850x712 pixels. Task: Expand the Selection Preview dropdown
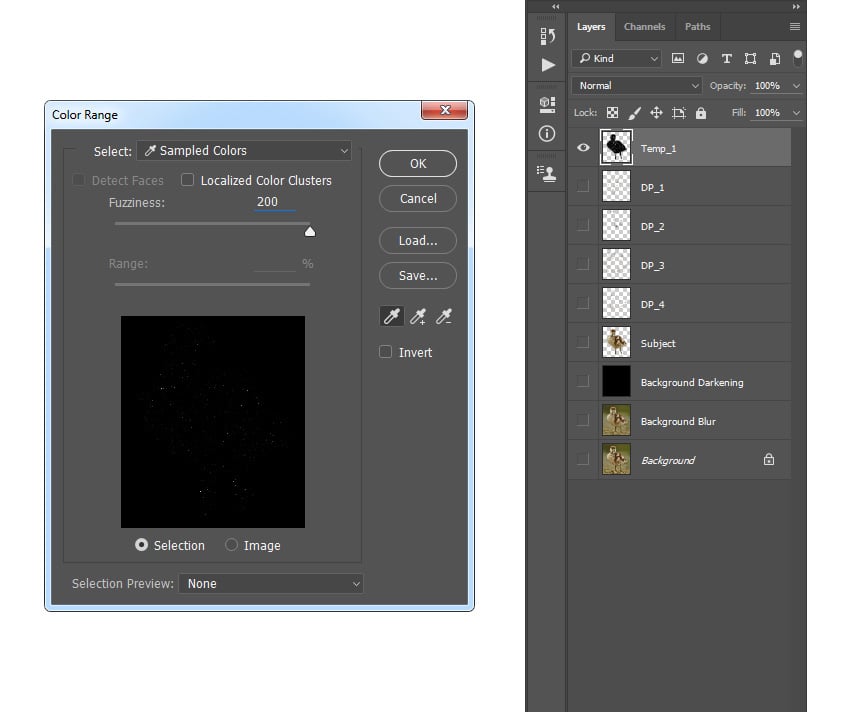(270, 583)
